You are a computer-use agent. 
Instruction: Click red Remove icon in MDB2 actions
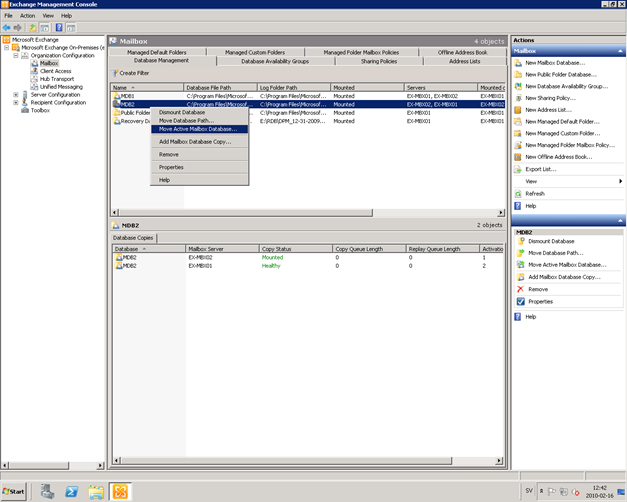521,289
